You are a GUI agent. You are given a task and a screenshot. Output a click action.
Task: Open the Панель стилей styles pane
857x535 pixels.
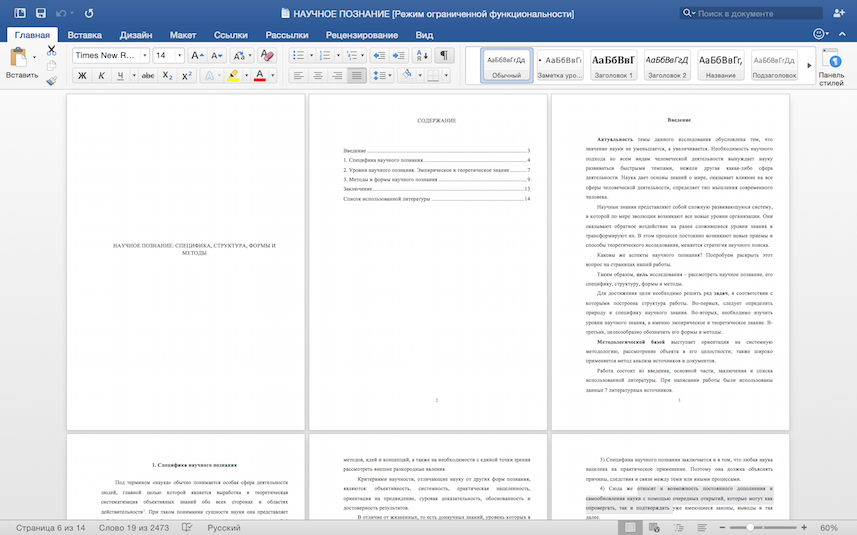click(831, 67)
